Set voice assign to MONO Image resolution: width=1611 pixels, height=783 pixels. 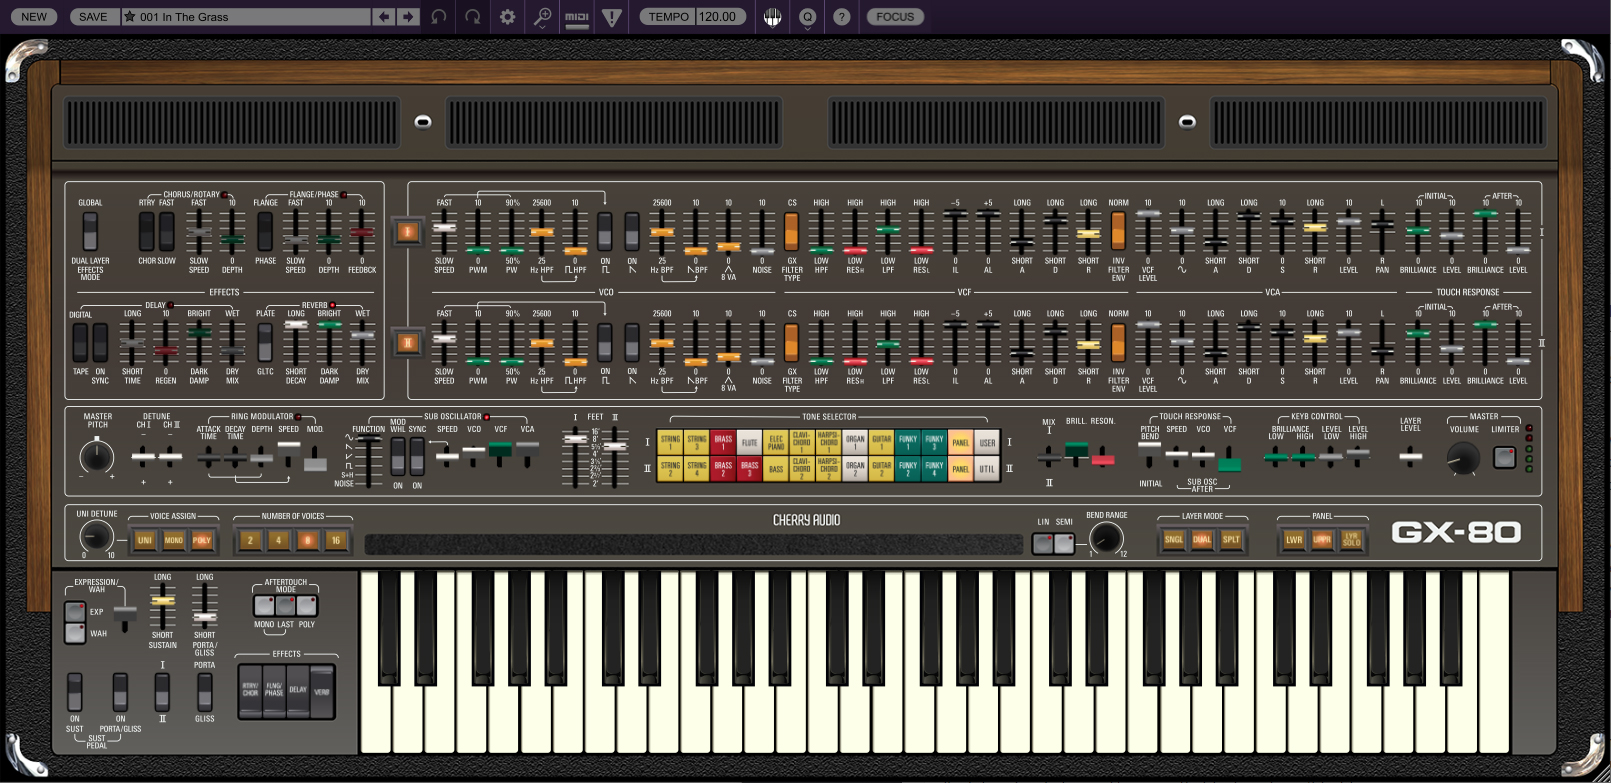(174, 540)
